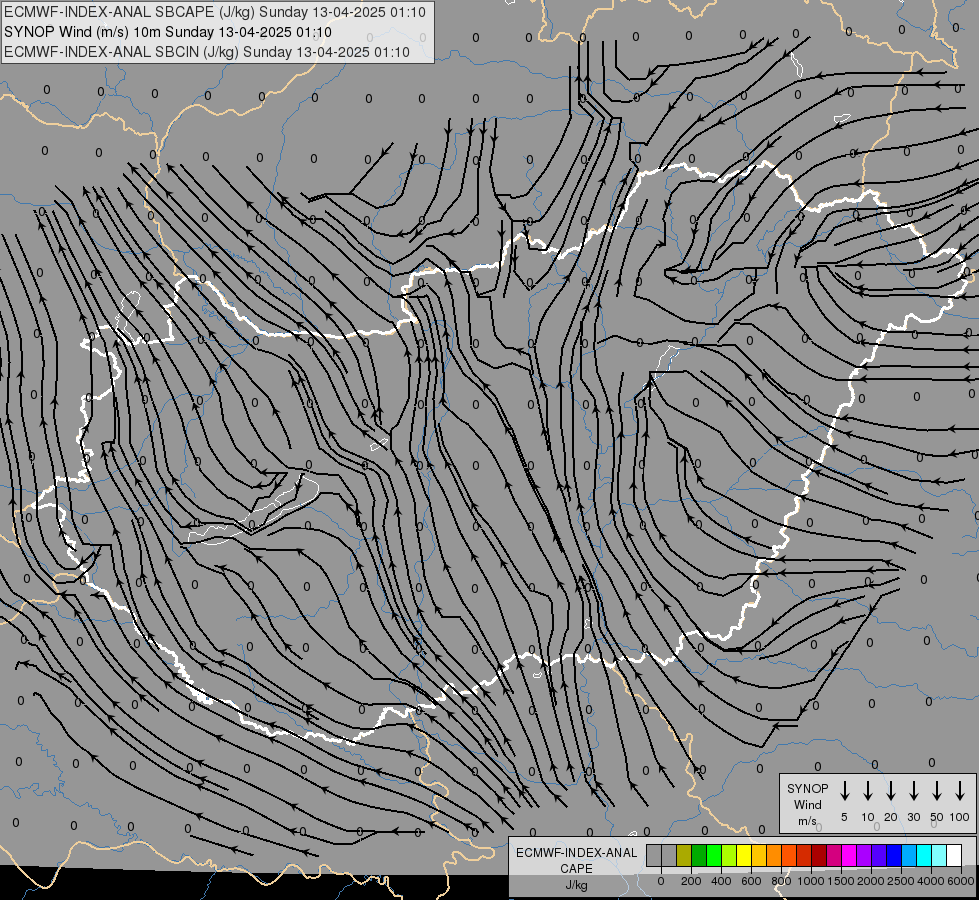Click the CAPE scale value 1000
The height and width of the screenshot is (900, 979).
coord(811,881)
